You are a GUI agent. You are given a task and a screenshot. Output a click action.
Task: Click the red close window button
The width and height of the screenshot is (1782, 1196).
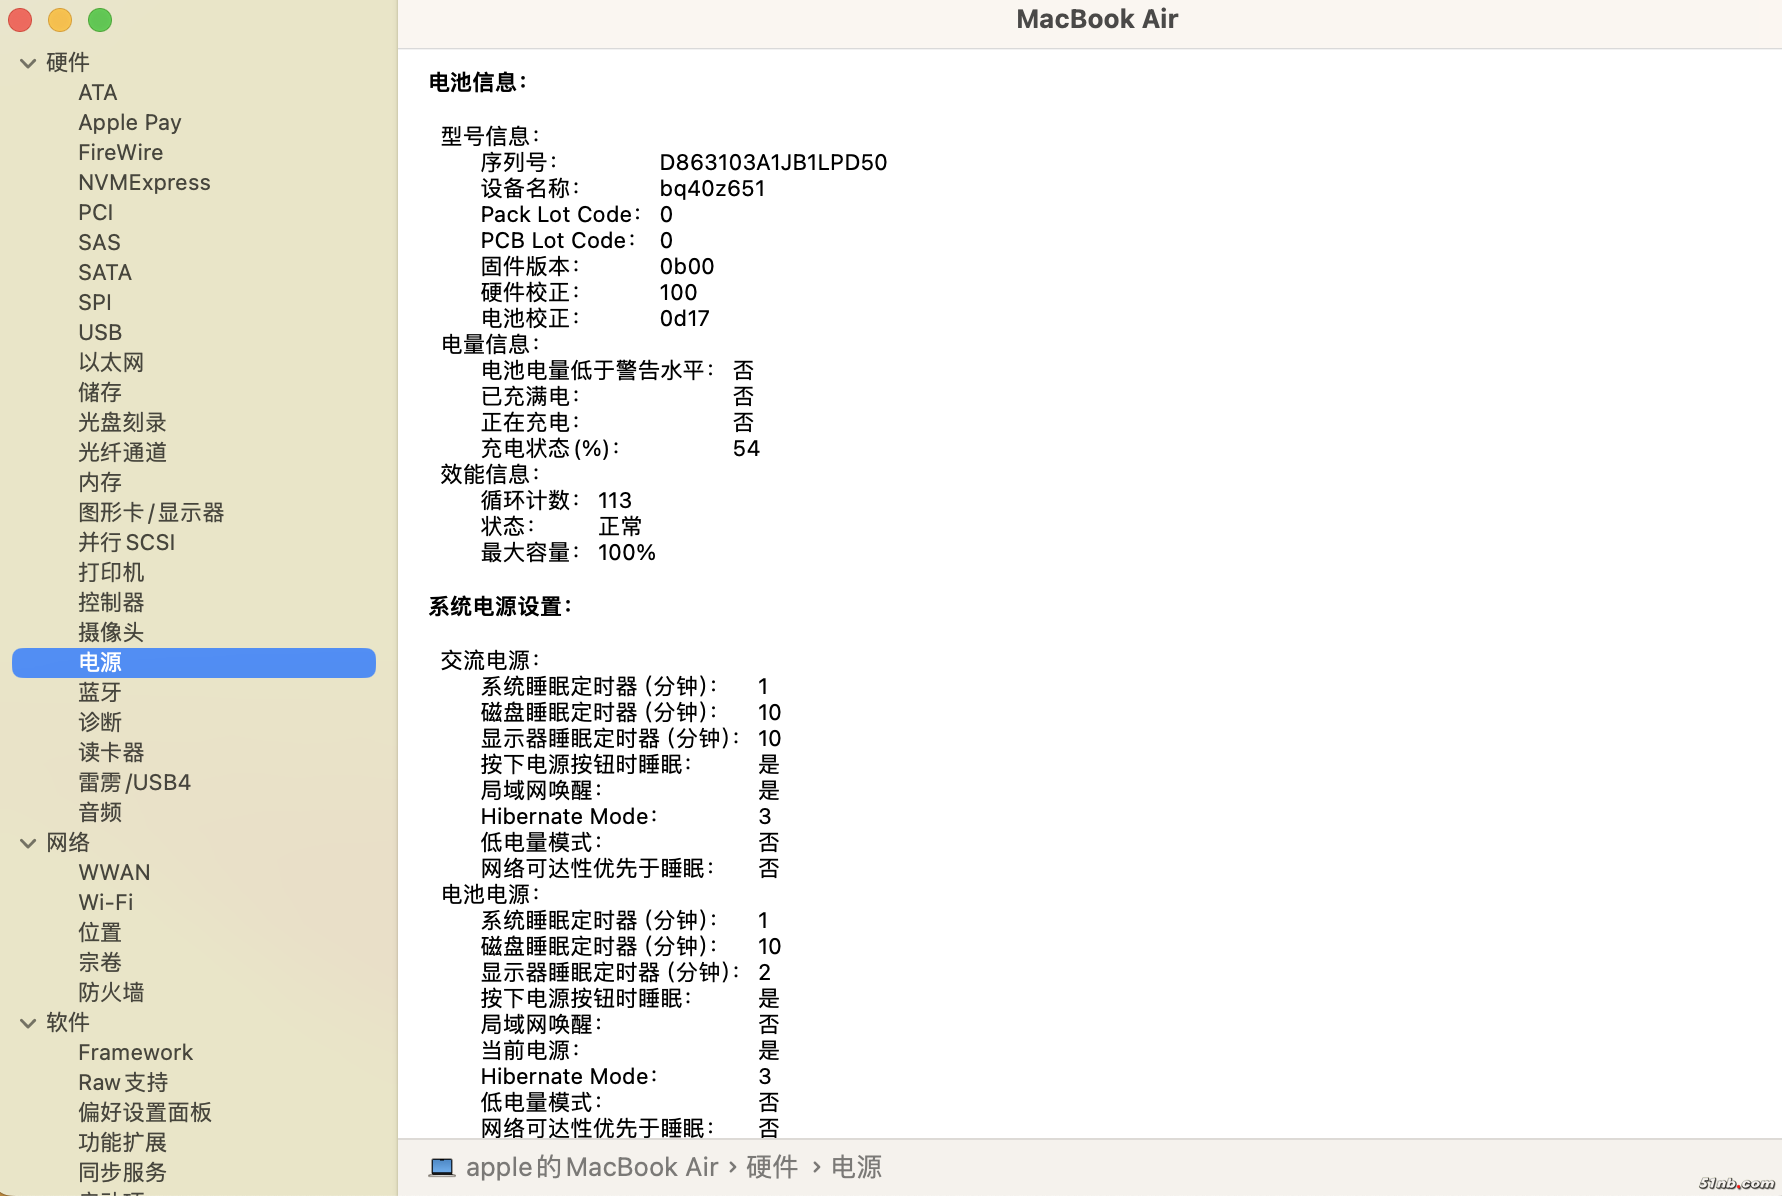click(21, 20)
